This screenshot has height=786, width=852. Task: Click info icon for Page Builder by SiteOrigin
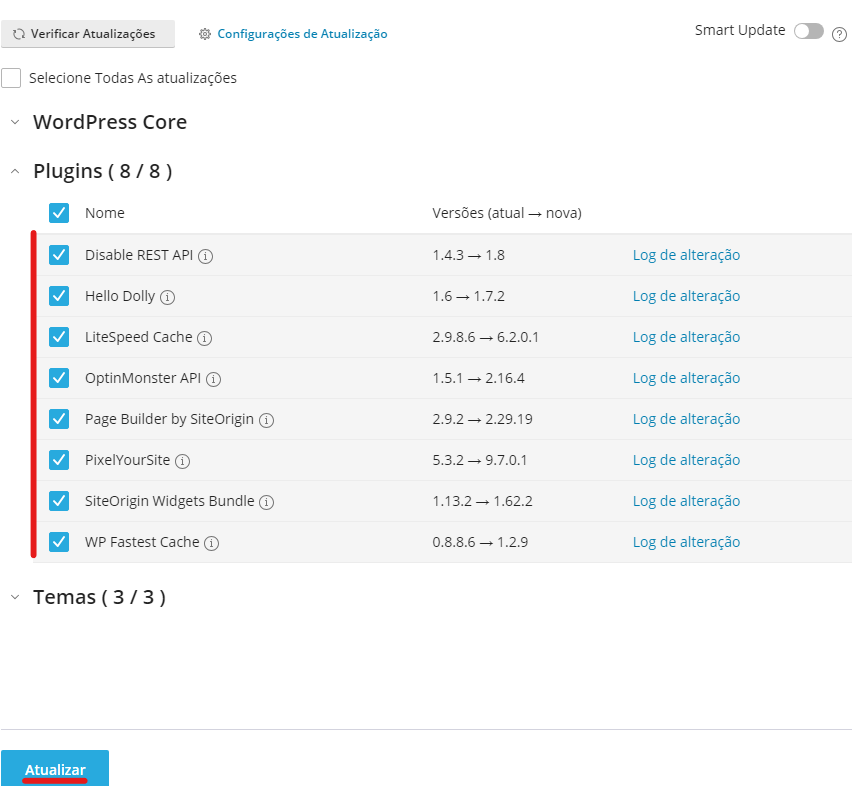click(x=266, y=420)
